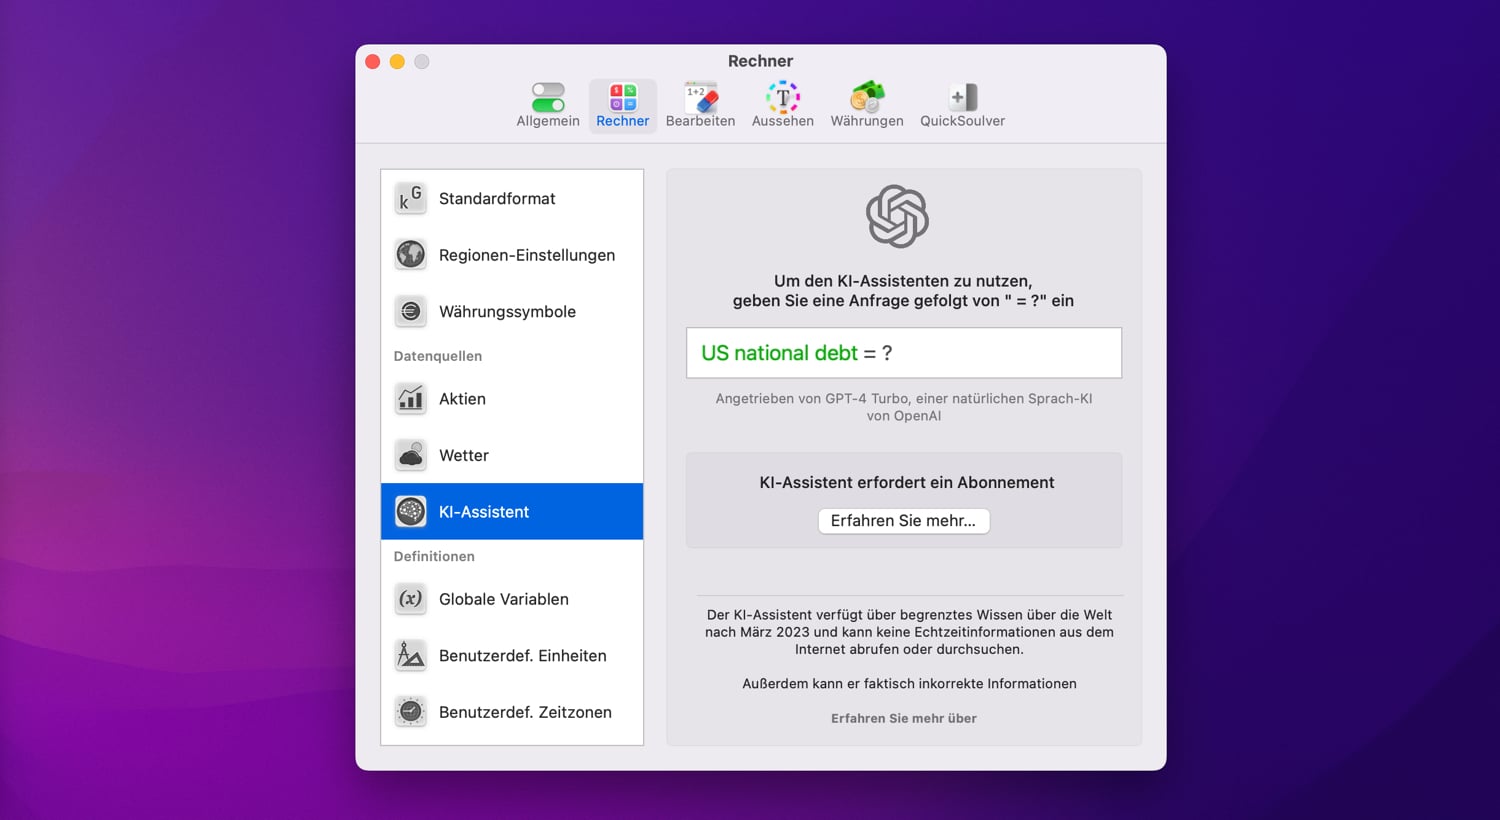Click 'KI-Assistent erfordert ein Abonnement' text
Screen dimensions: 1500x820
(x=907, y=482)
